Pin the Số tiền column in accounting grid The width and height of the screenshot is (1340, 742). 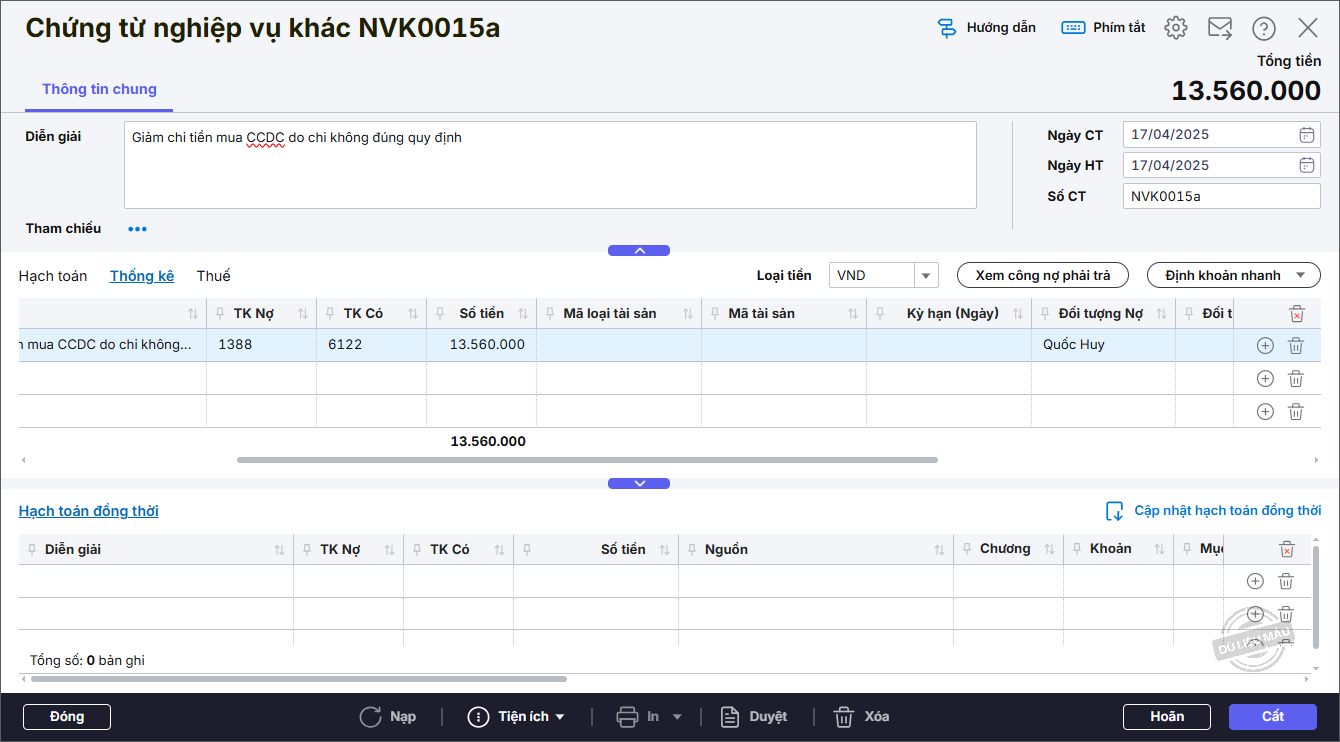pyautogui.click(x=440, y=314)
